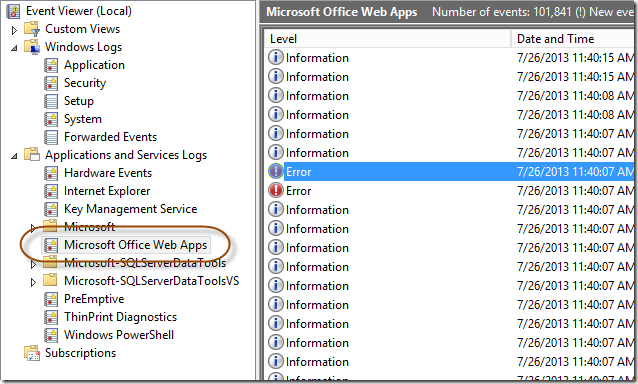Click the red Error icon in unselected row
Viewport: 638px width, 384px height.
276,190
